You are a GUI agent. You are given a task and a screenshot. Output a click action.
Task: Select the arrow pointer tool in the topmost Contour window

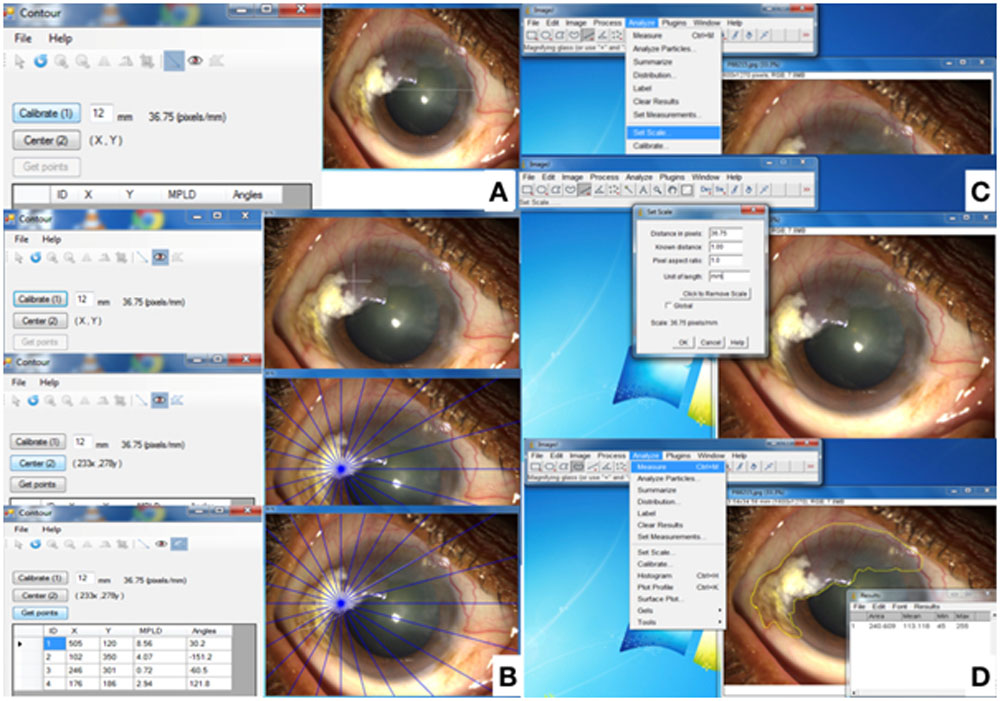[x=20, y=61]
